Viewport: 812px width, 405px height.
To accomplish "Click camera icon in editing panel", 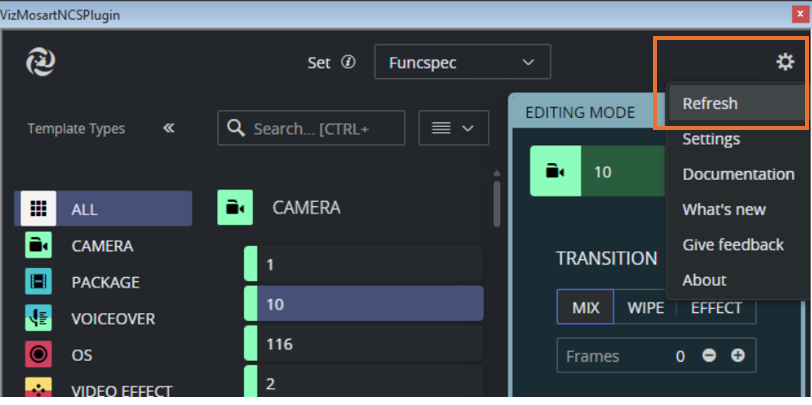I will coord(555,171).
